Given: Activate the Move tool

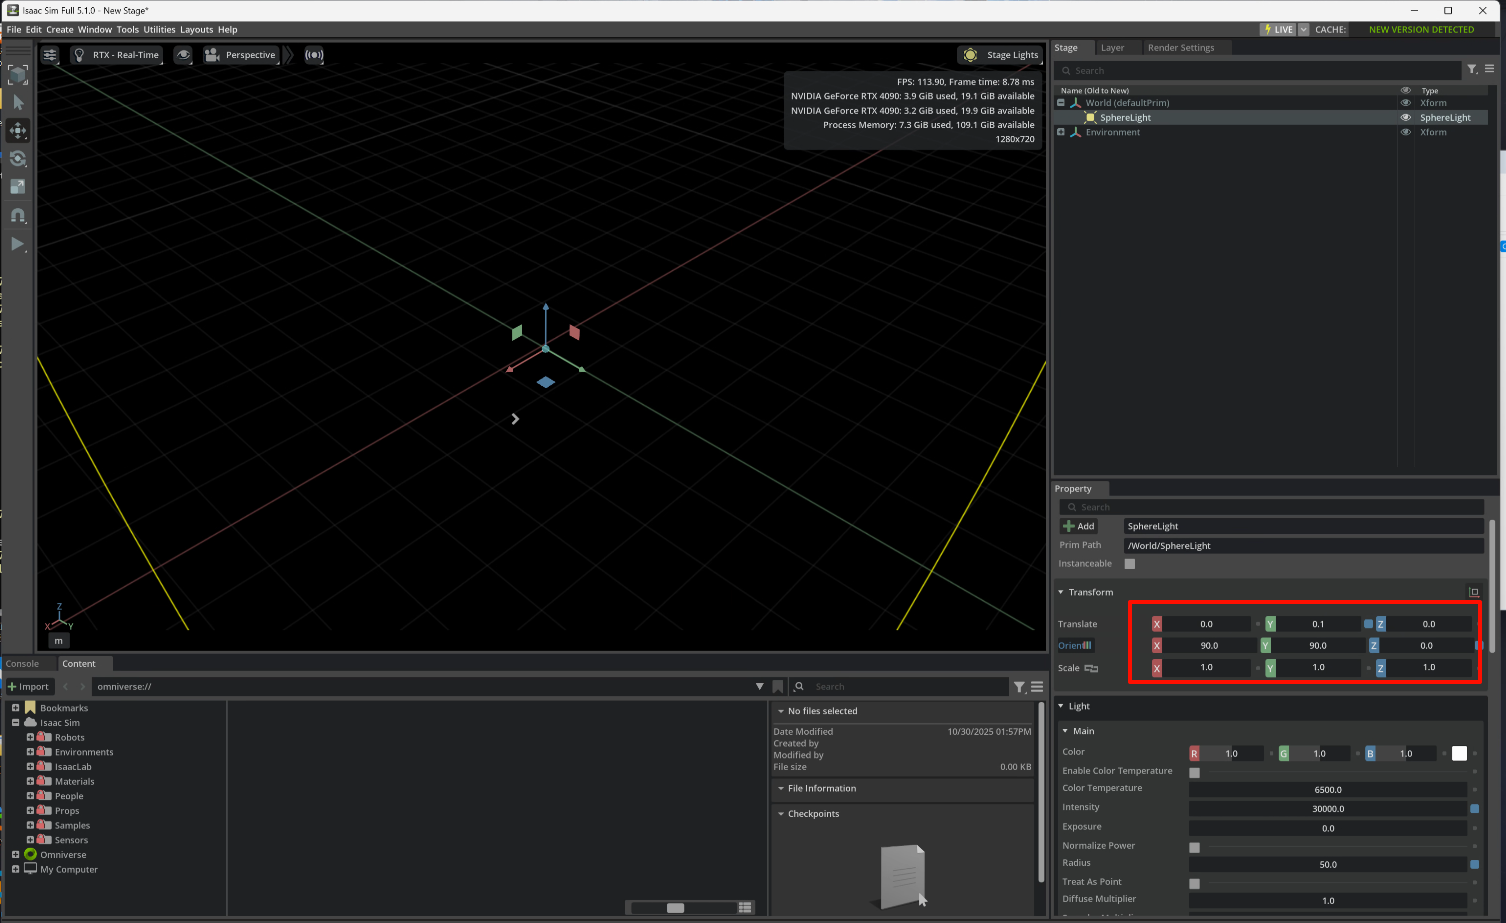Looking at the screenshot, I should pyautogui.click(x=18, y=130).
